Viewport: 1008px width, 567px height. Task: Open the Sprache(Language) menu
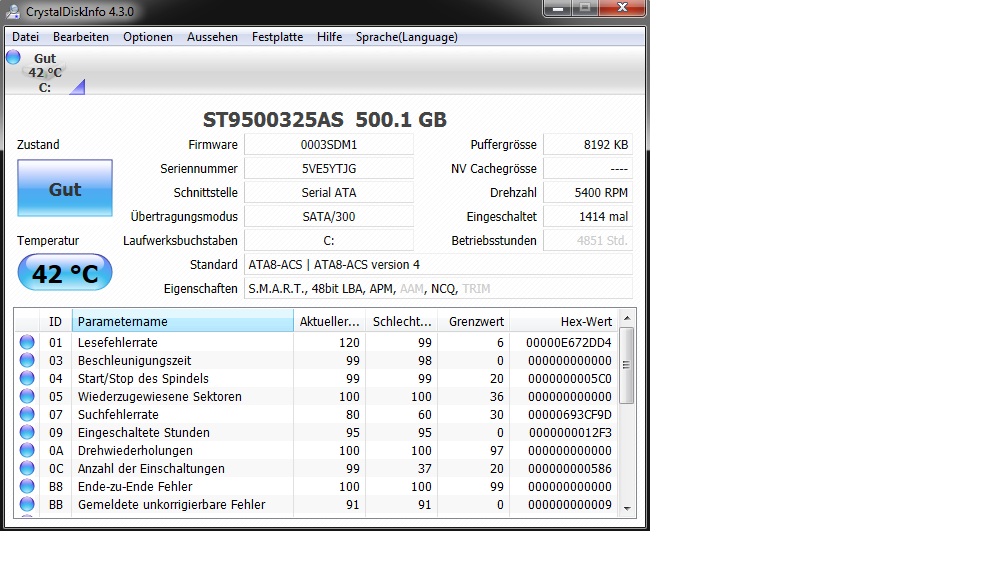407,37
